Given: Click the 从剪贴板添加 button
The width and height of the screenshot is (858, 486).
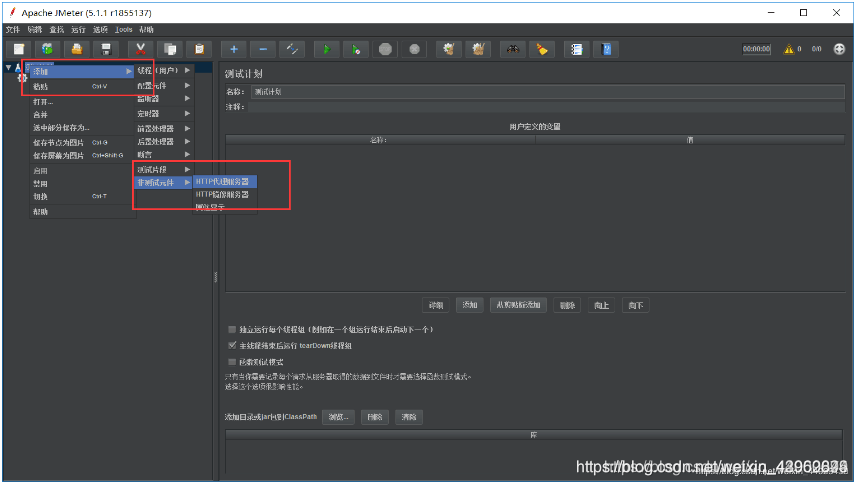Looking at the screenshot, I should pyautogui.click(x=518, y=305).
